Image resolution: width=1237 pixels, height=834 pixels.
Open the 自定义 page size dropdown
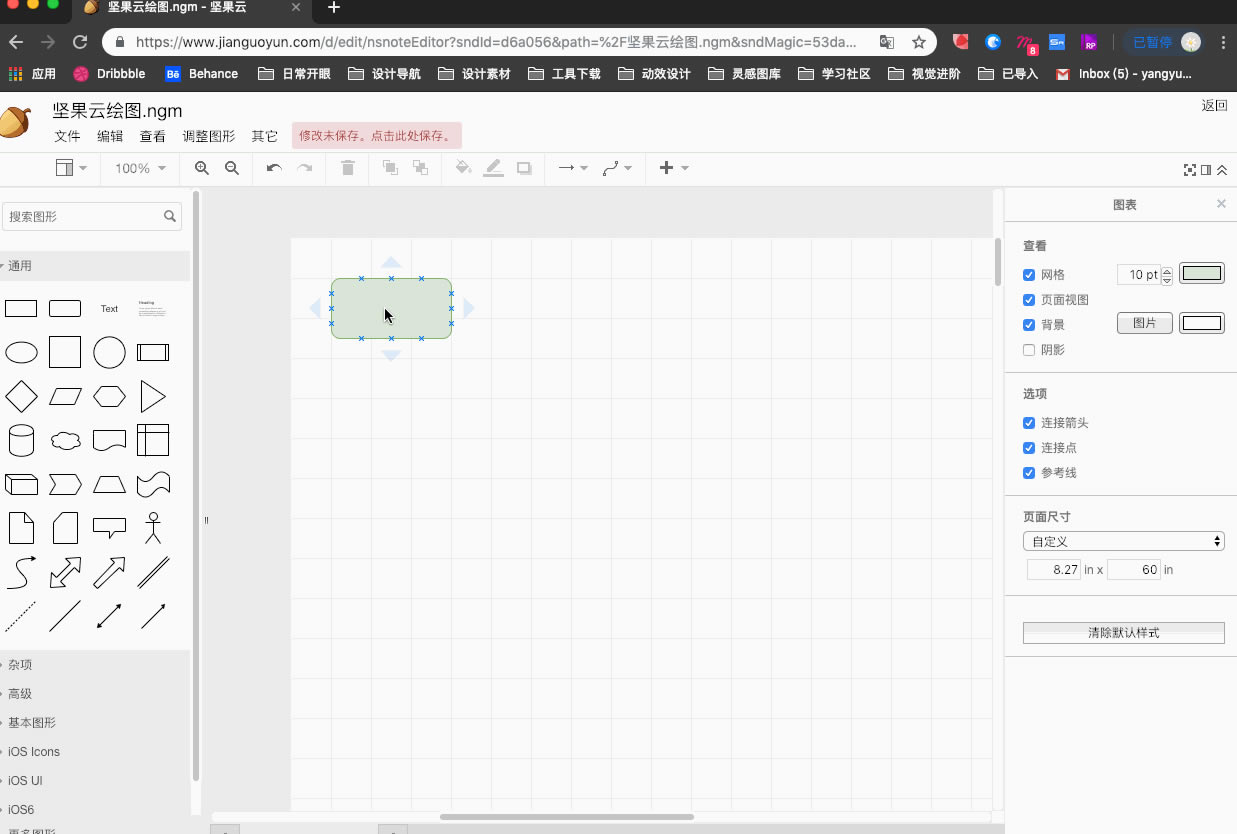(1123, 541)
